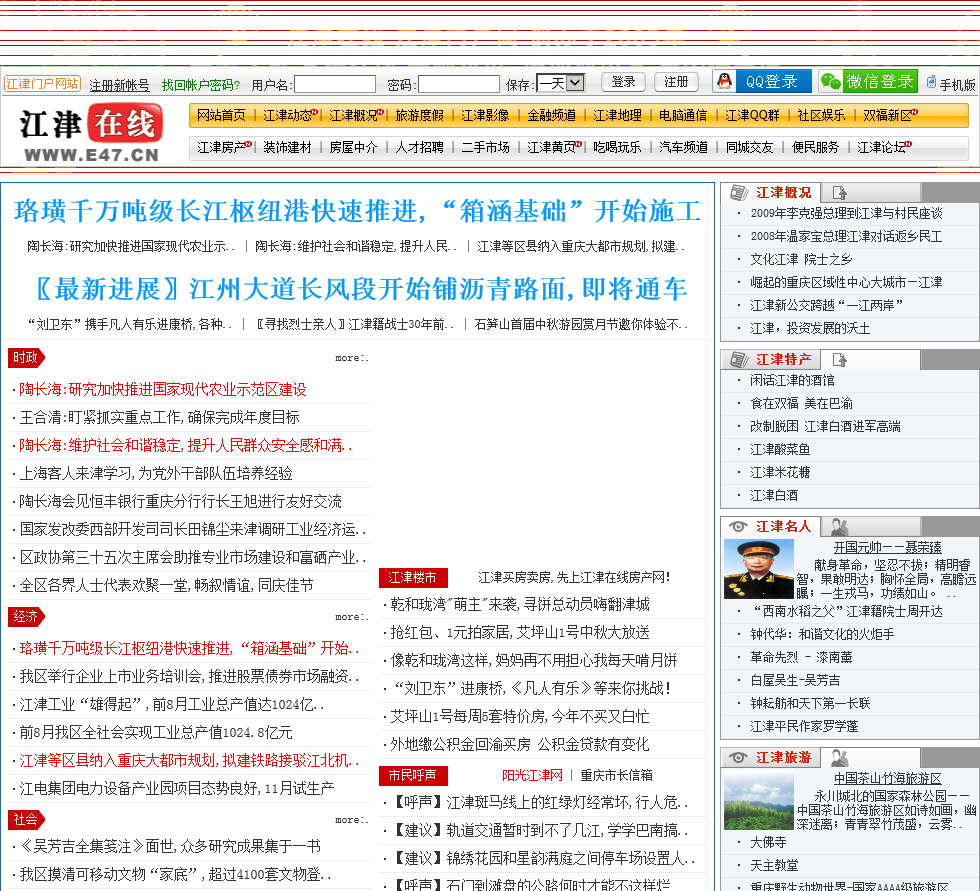Click the WeChat login icon

831,81
